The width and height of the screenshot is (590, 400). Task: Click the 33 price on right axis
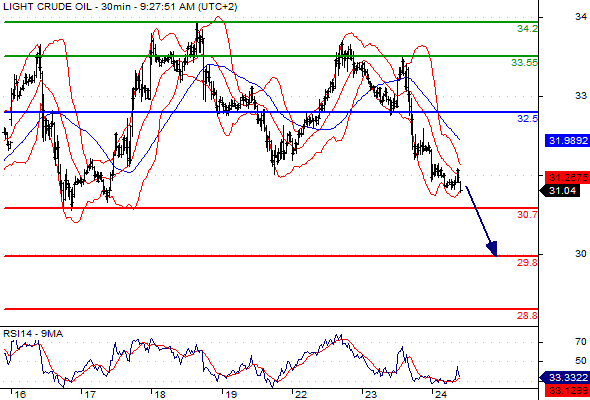(x=581, y=95)
